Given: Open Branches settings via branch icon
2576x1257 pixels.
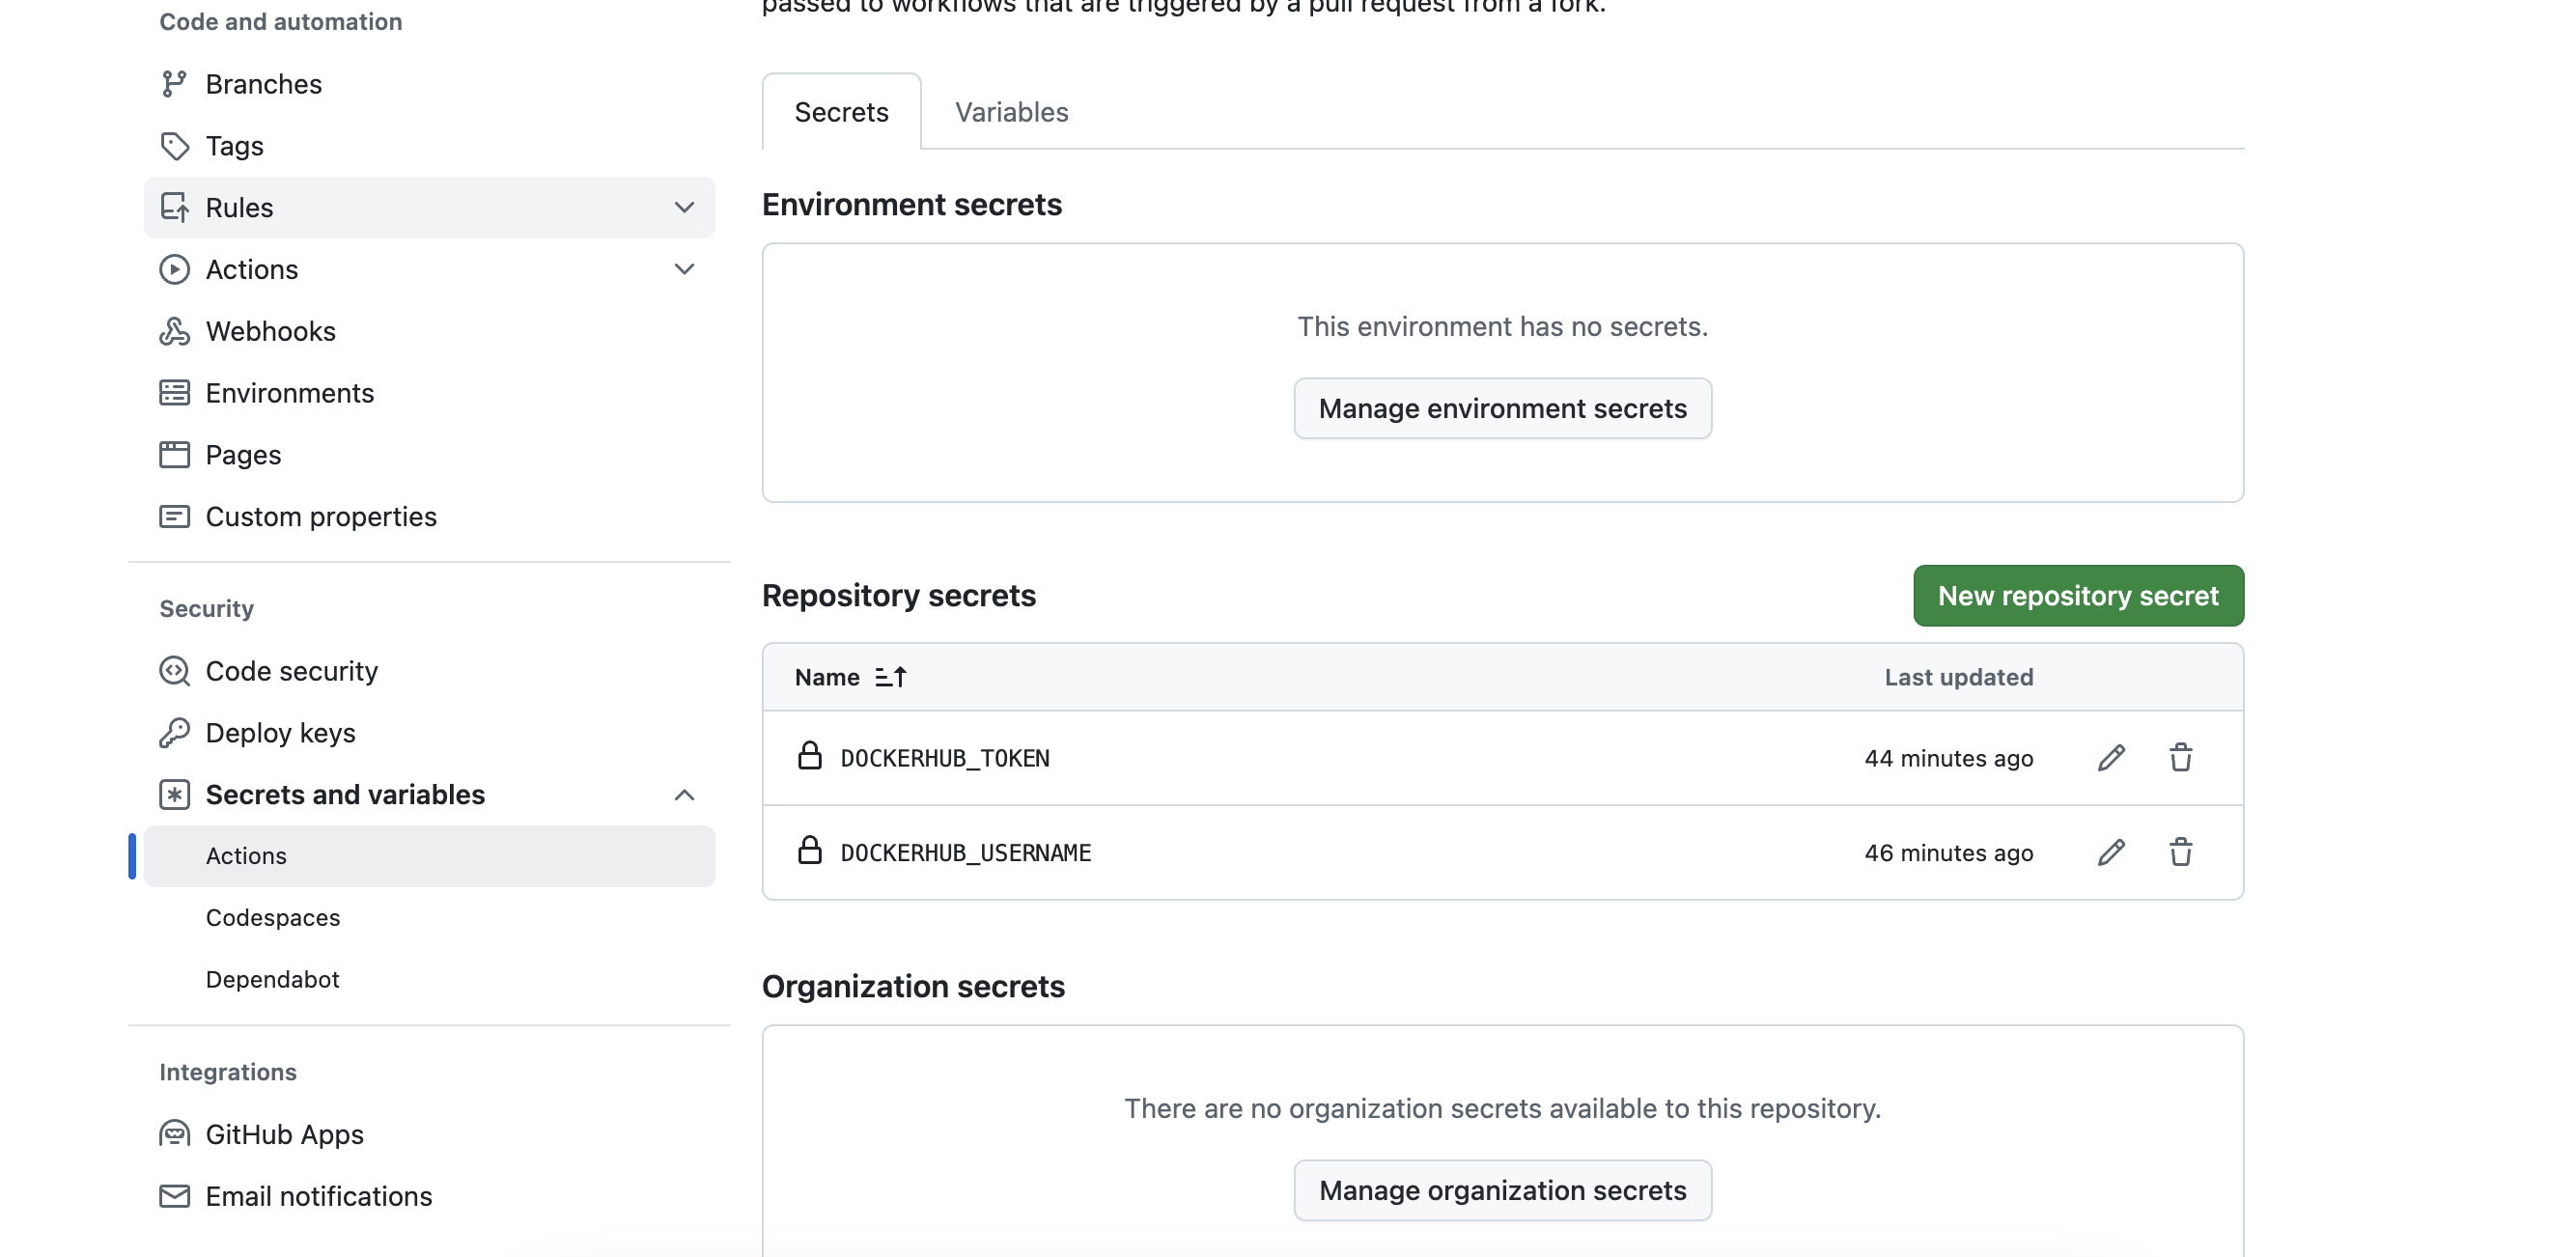Looking at the screenshot, I should pos(174,84).
